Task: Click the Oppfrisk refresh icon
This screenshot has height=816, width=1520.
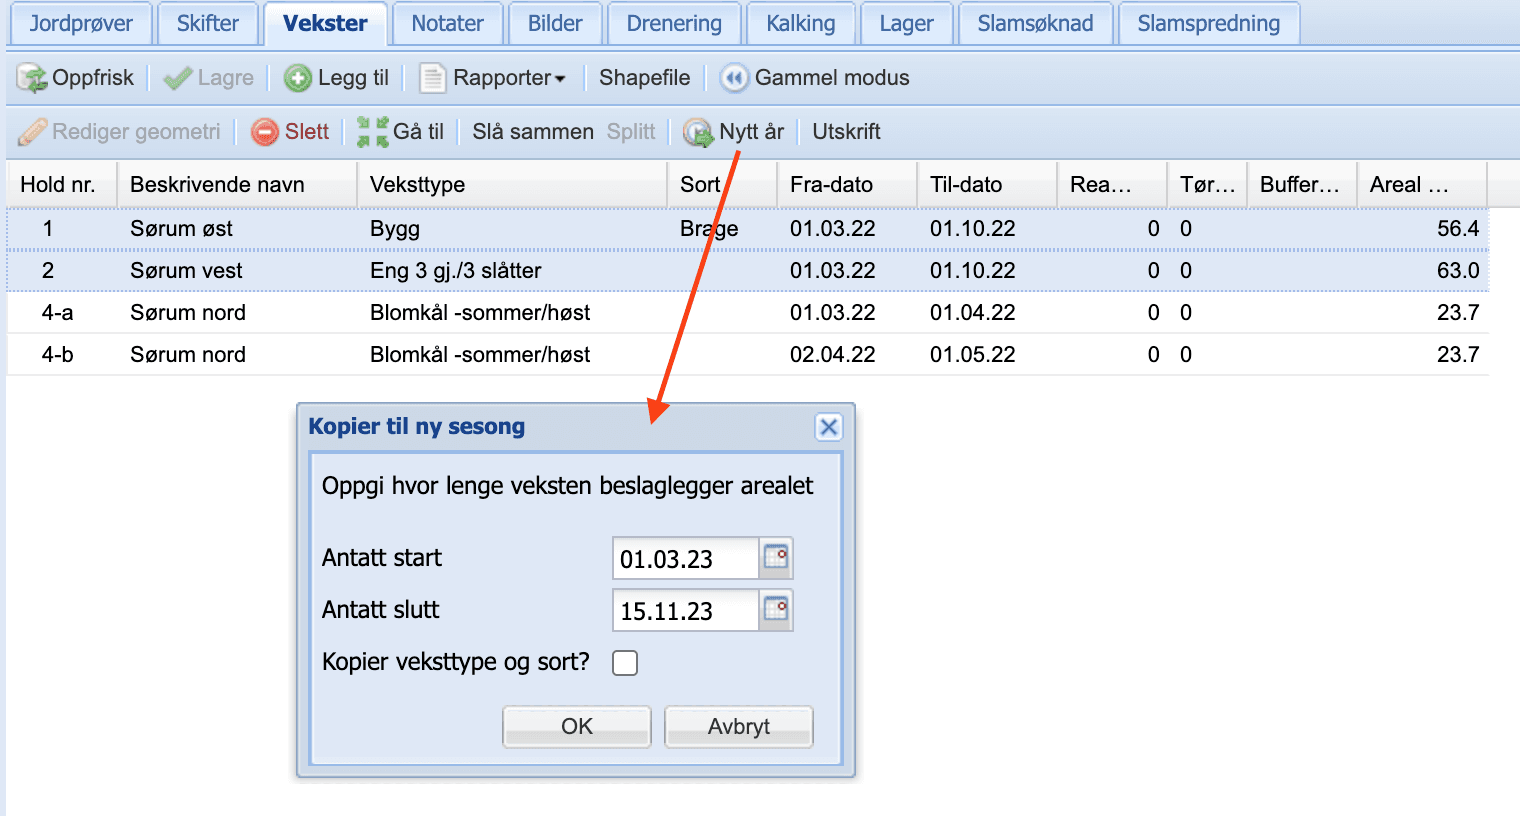Action: [x=32, y=78]
